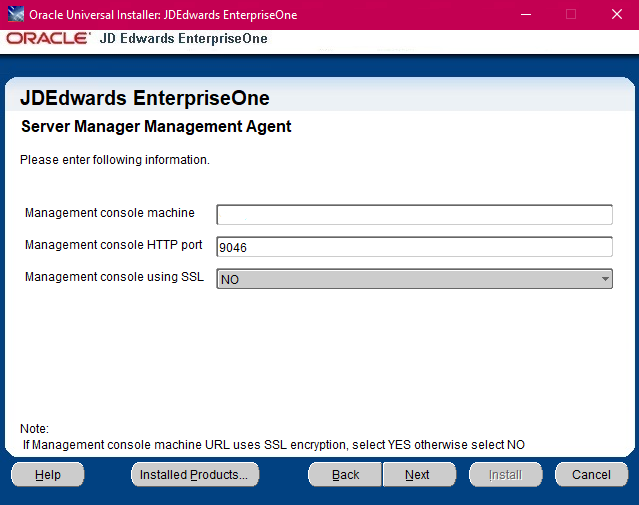Click the Oracle Universal Installer title bar icon
This screenshot has width=639, height=505.
[16, 15]
